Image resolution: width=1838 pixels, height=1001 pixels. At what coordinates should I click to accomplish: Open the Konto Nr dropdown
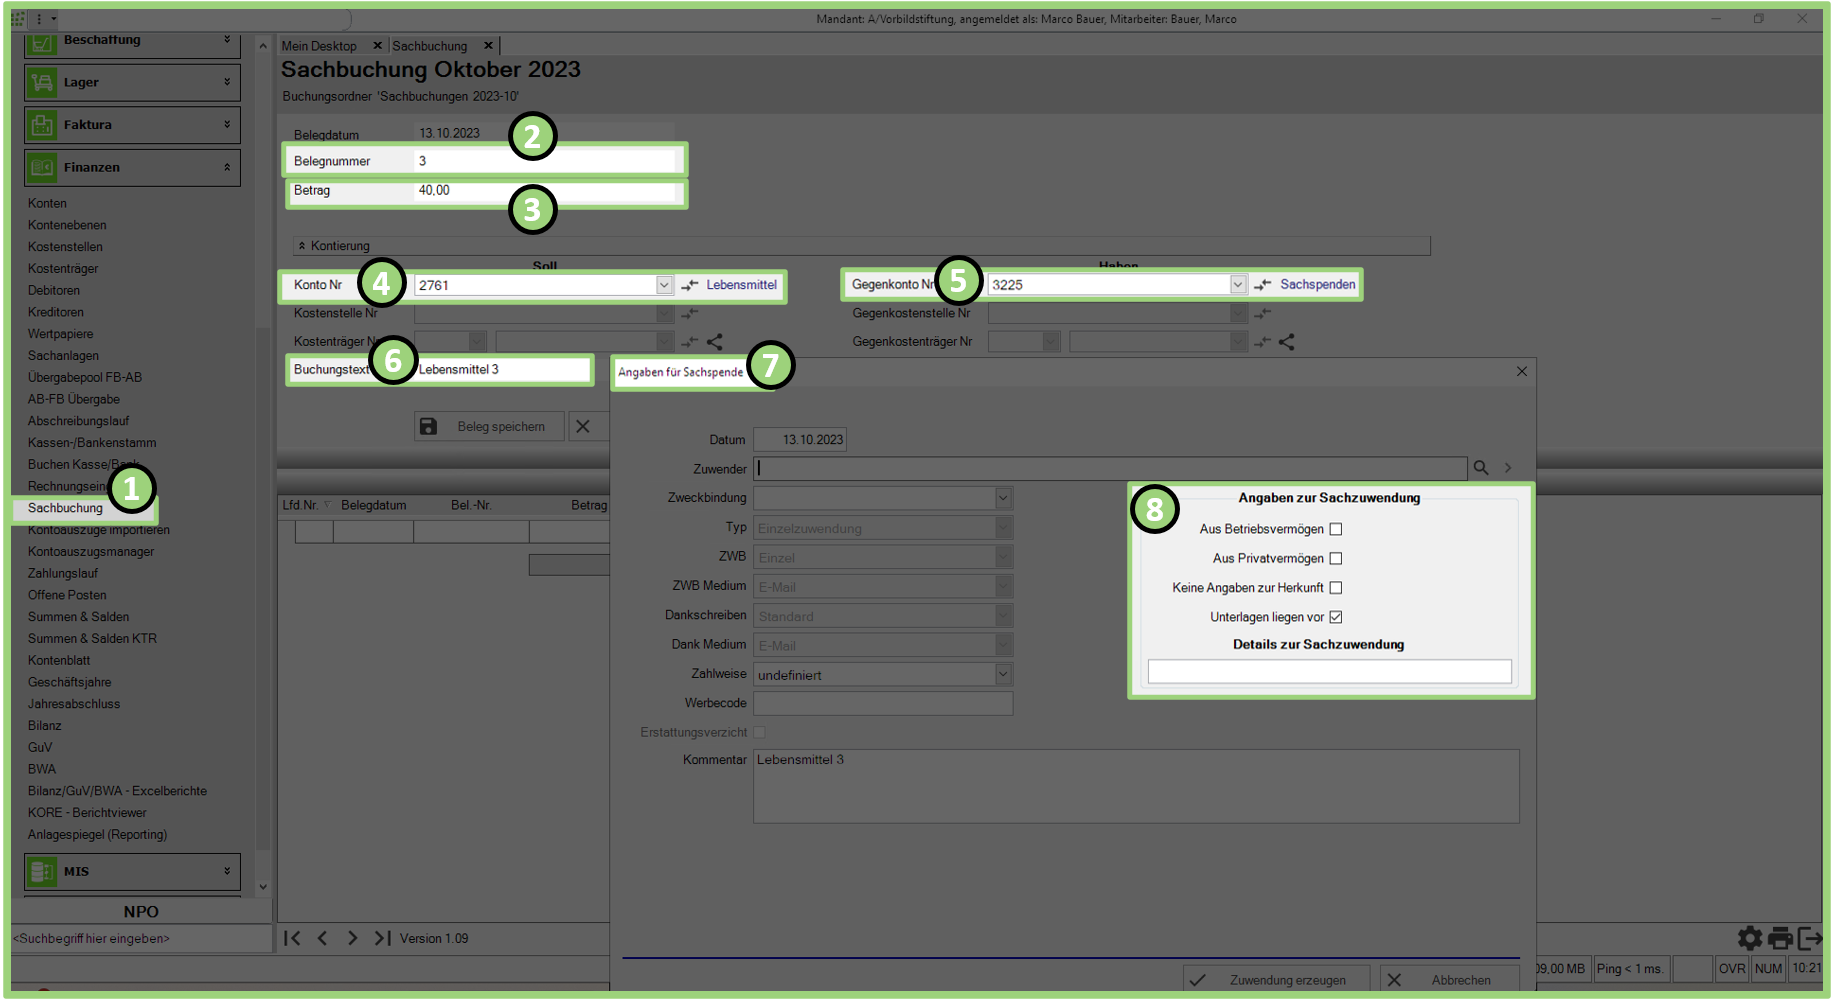(x=664, y=285)
